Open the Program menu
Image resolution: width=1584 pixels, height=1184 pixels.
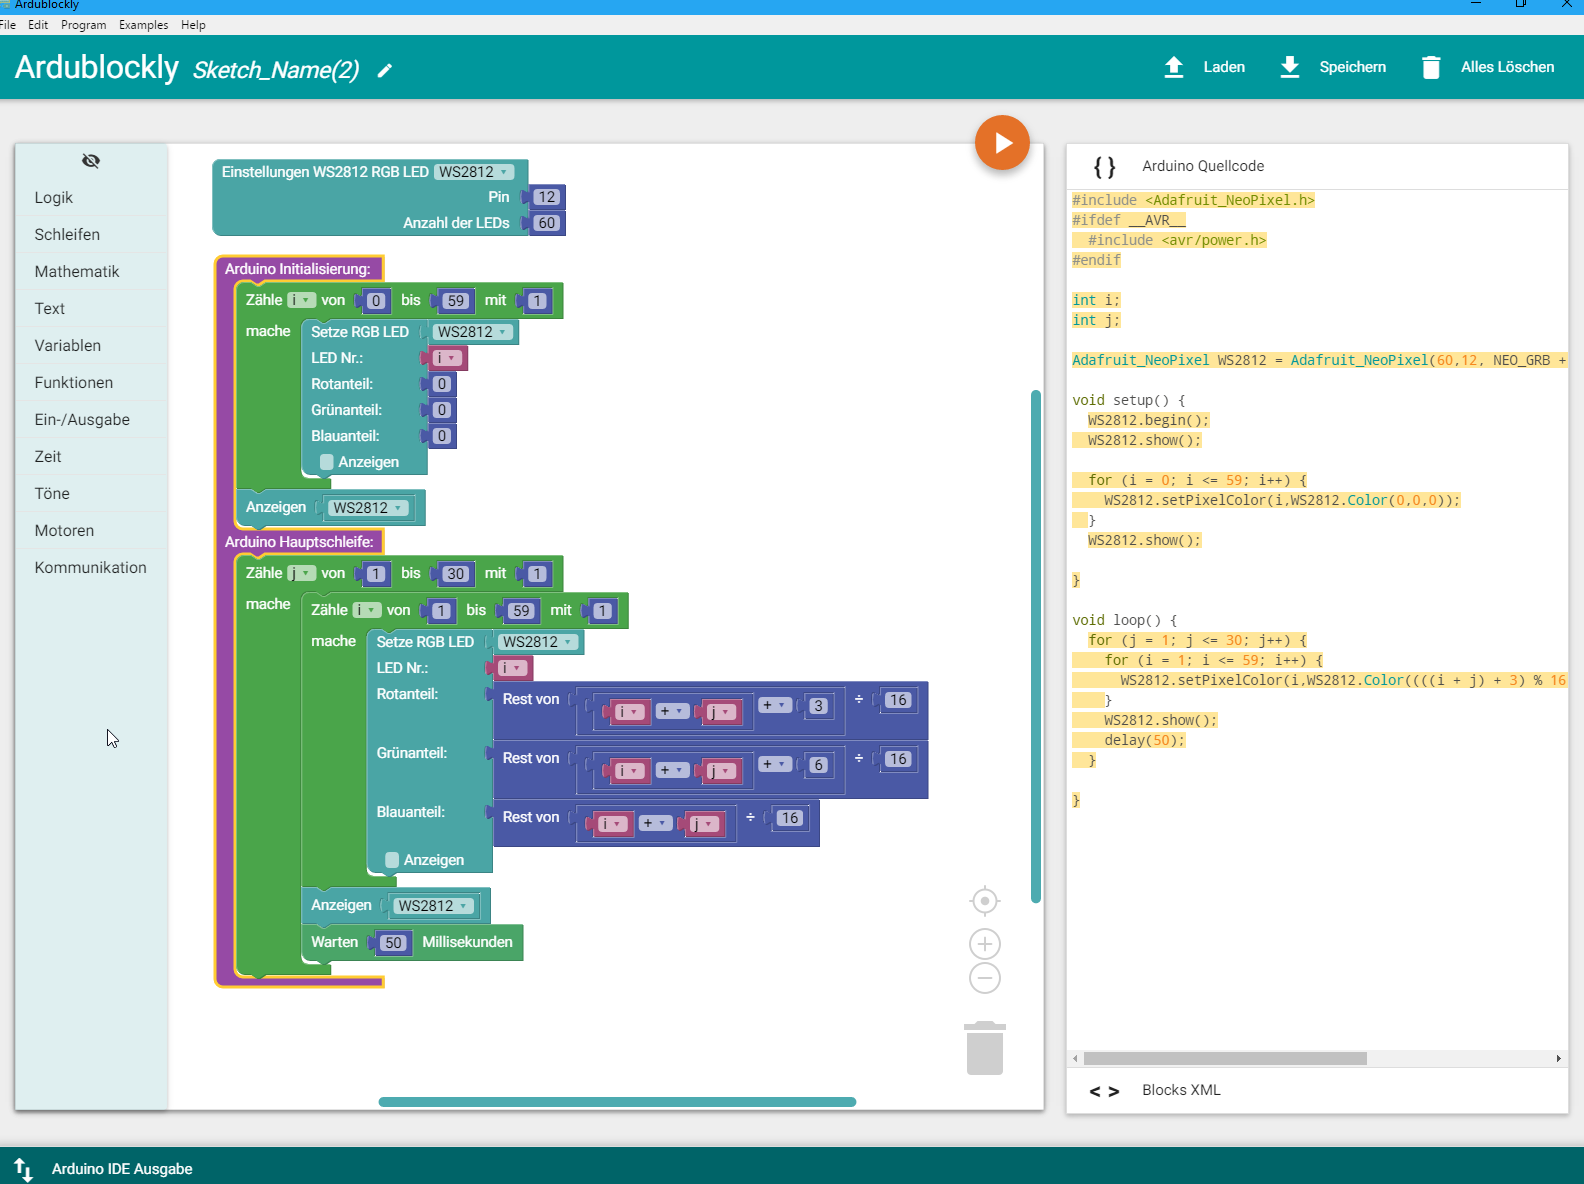(83, 25)
